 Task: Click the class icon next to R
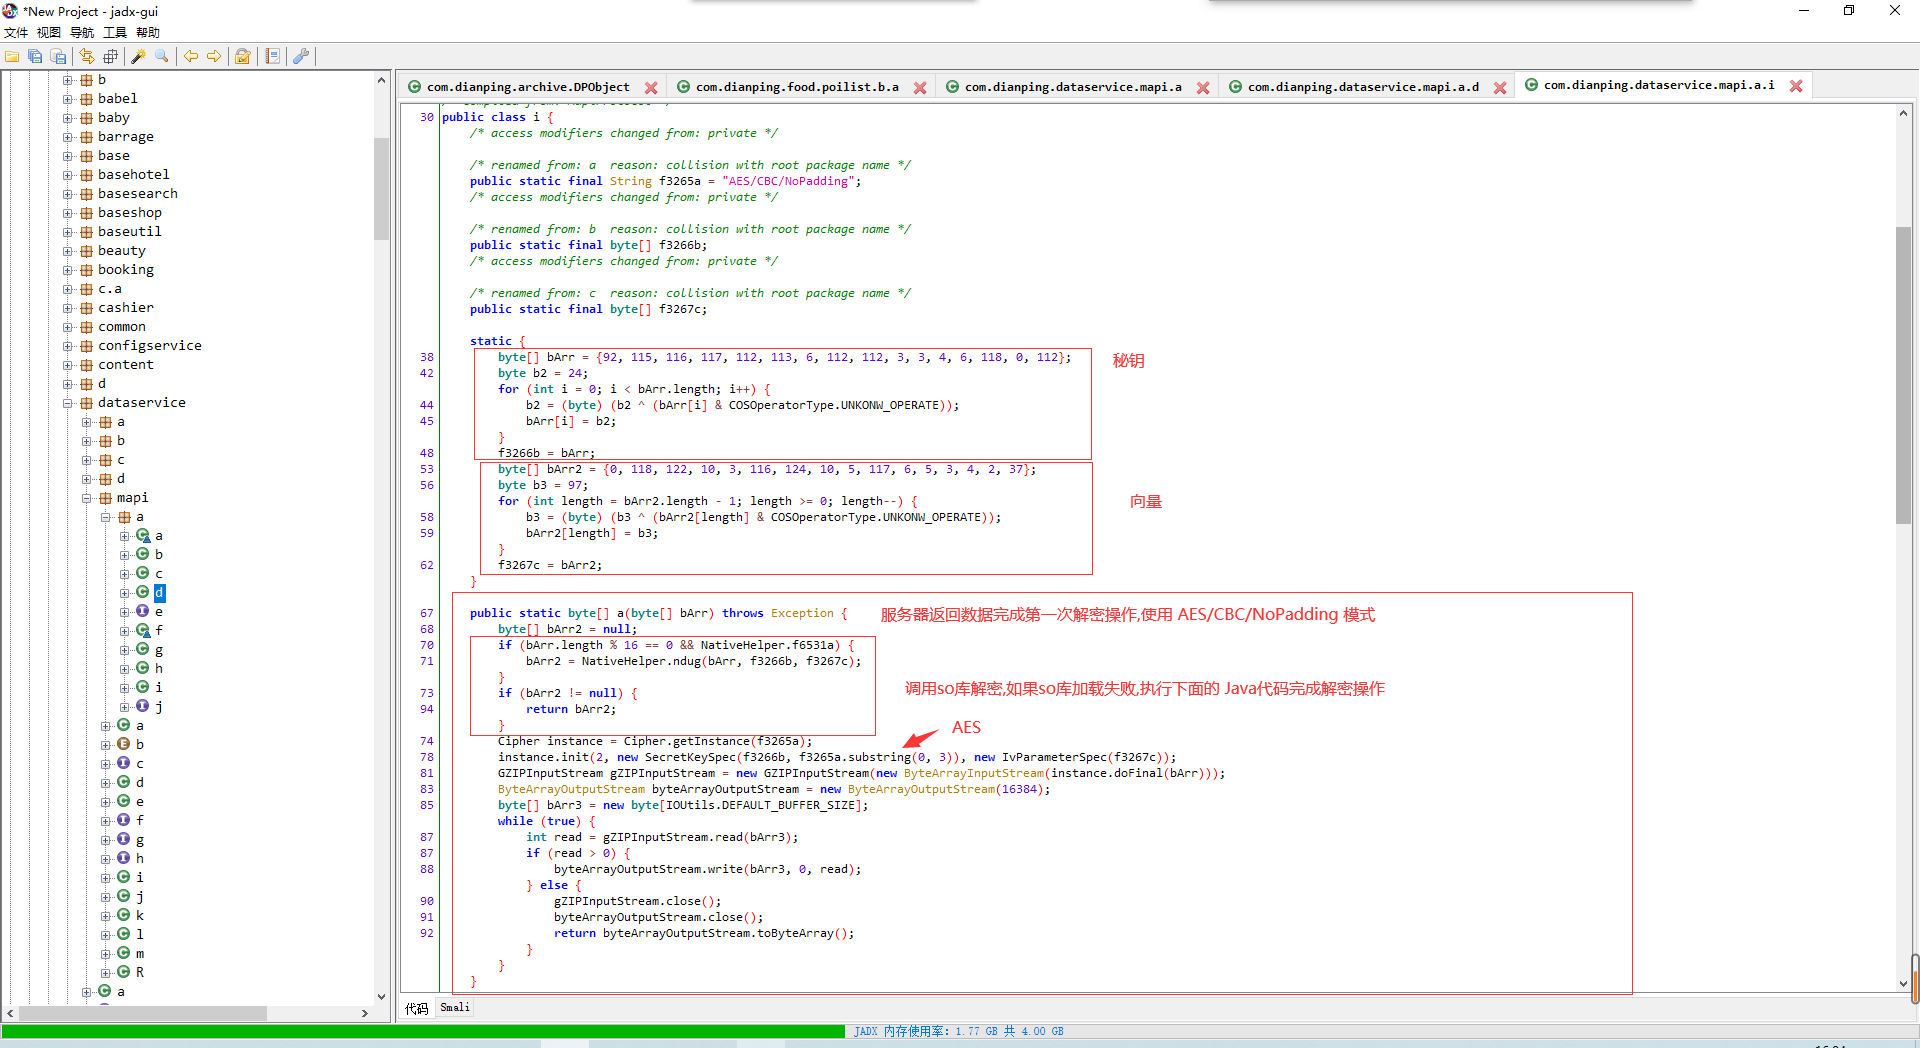(x=123, y=972)
